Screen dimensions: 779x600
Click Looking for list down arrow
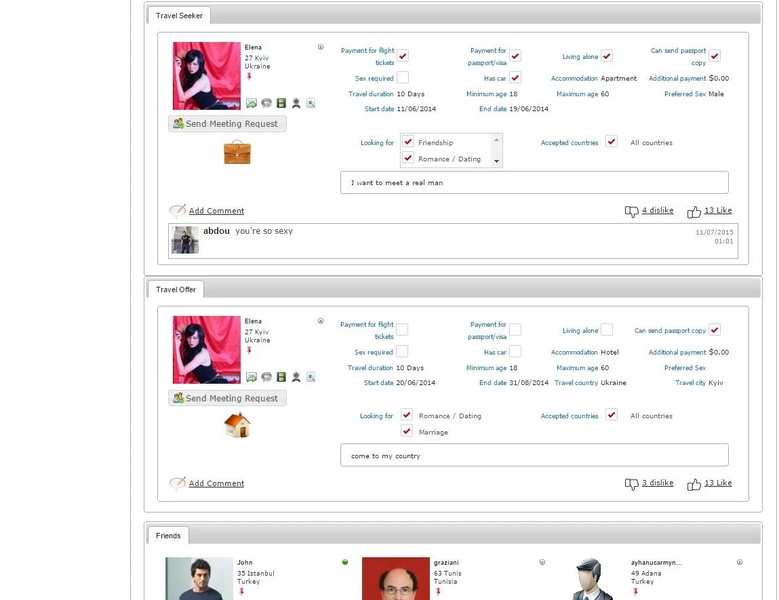pos(496,161)
